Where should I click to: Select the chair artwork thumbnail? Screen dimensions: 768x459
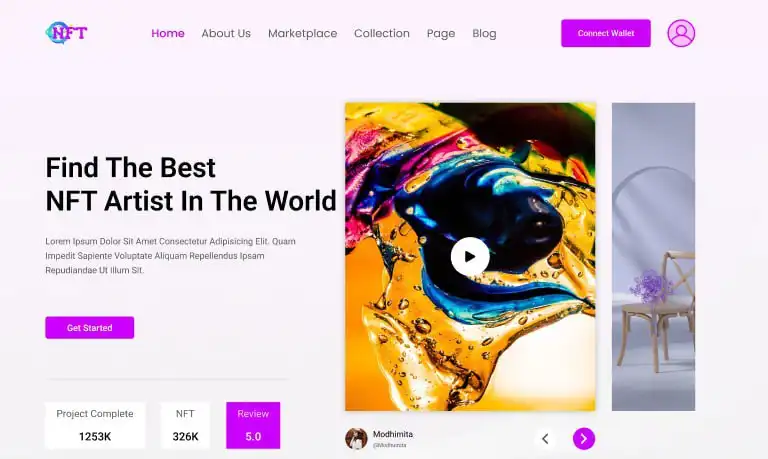(653, 256)
